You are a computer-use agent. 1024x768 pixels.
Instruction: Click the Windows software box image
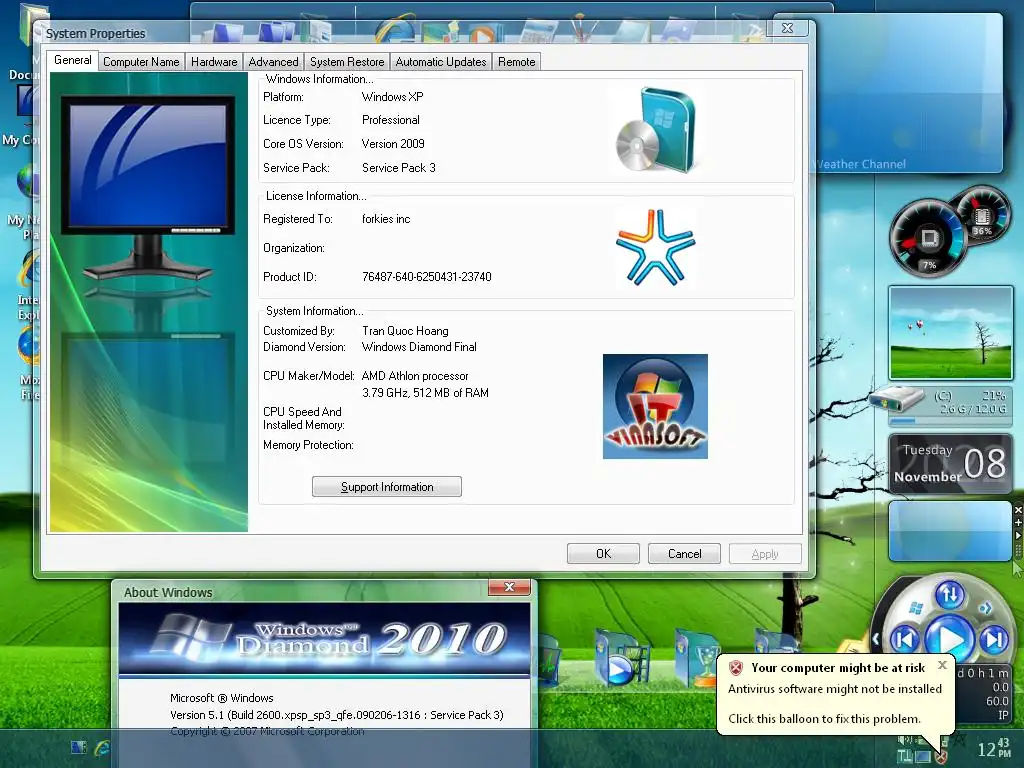[656, 130]
